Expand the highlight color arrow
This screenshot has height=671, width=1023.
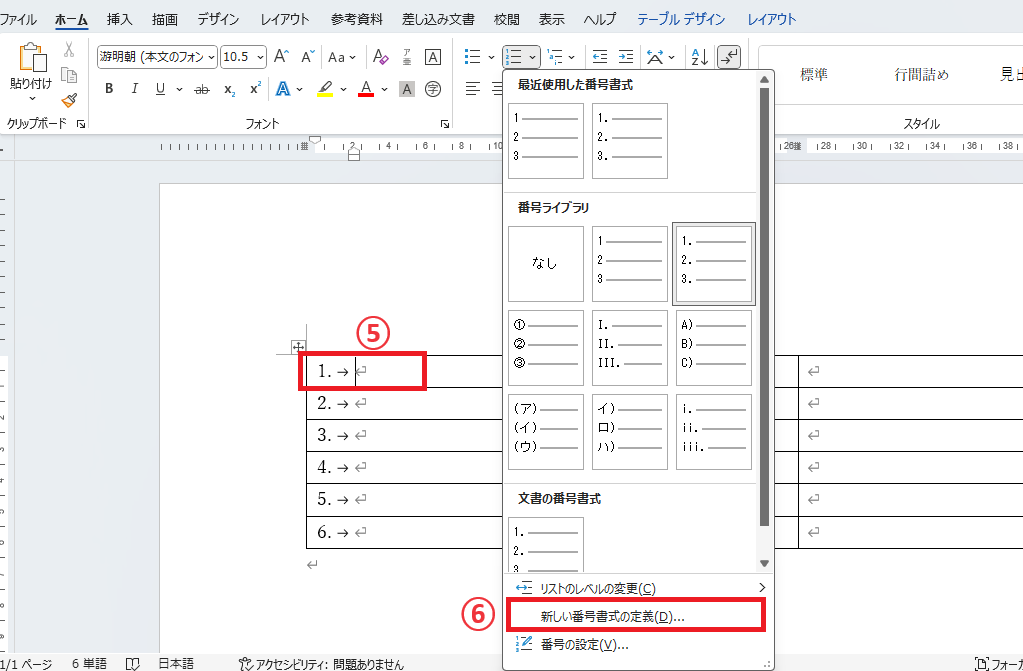click(x=342, y=89)
